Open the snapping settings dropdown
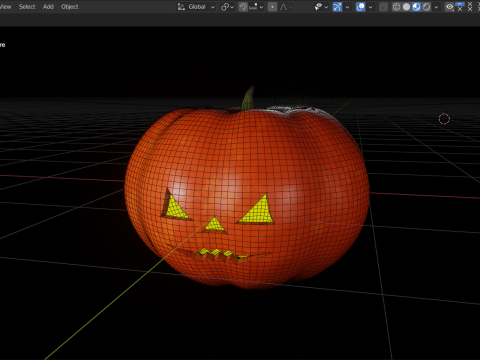The width and height of the screenshot is (480, 360). click(x=256, y=7)
